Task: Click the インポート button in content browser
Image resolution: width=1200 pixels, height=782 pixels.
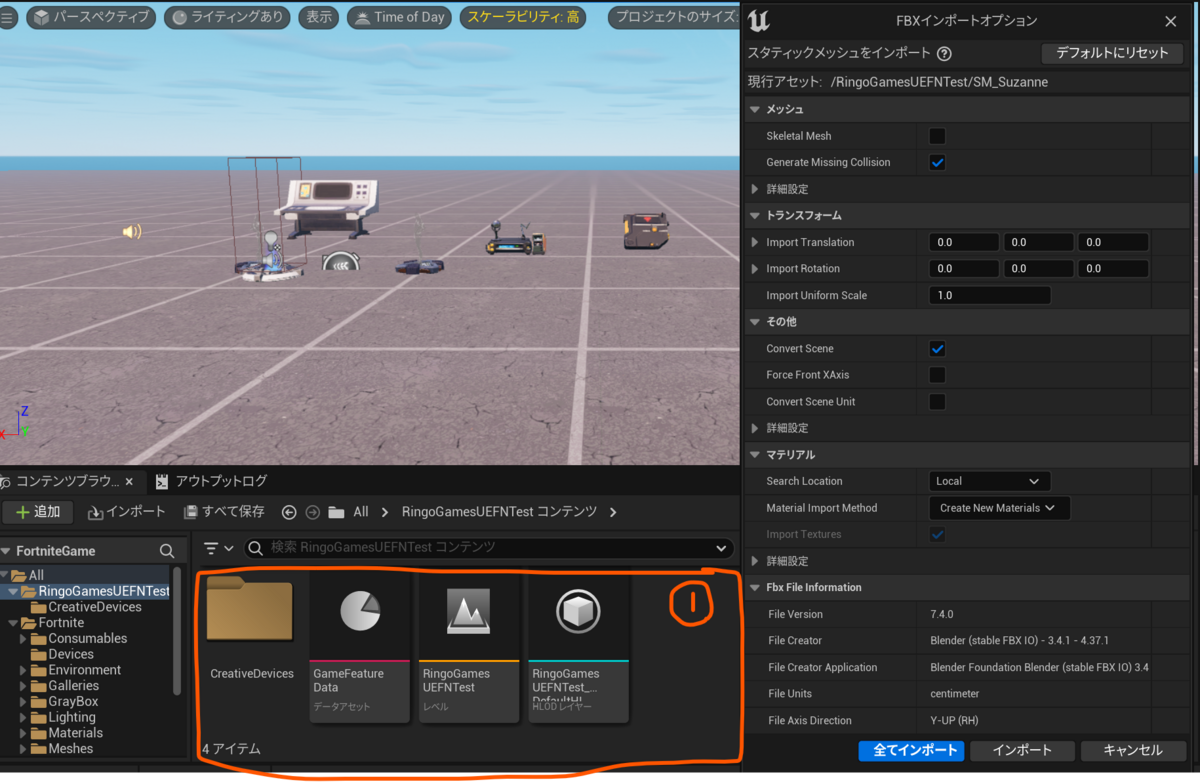Action: click(x=127, y=512)
